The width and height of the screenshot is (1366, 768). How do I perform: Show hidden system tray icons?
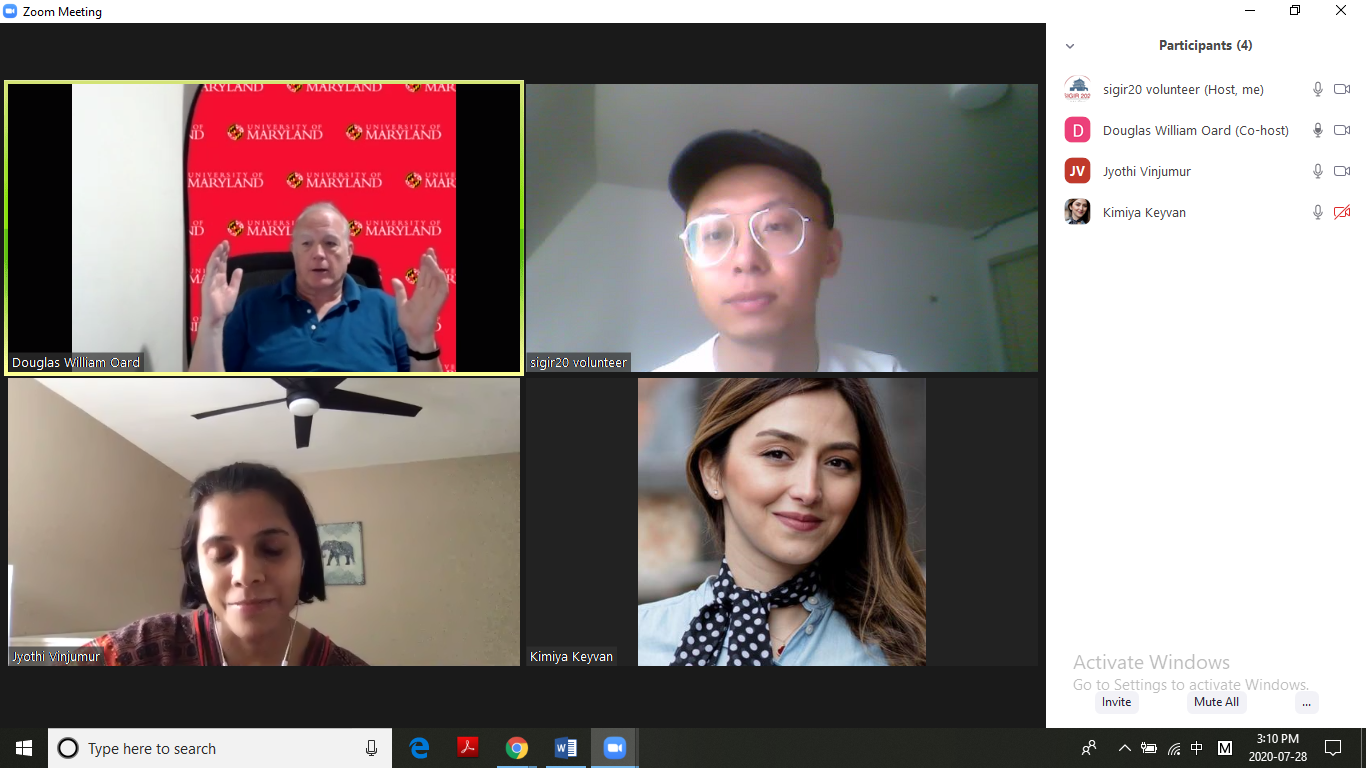[1124, 748]
